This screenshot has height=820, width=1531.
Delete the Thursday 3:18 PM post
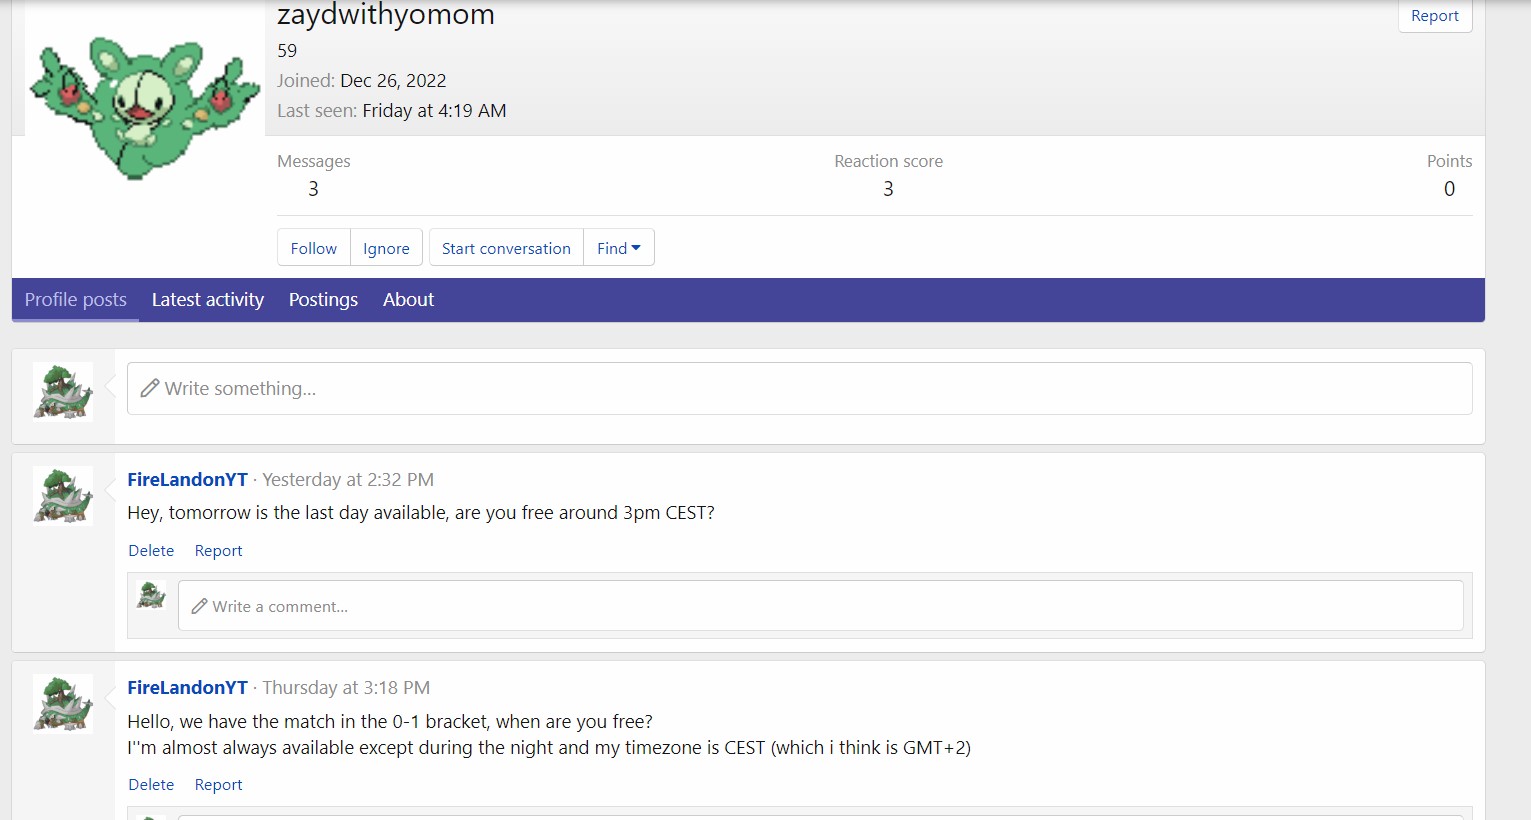151,785
